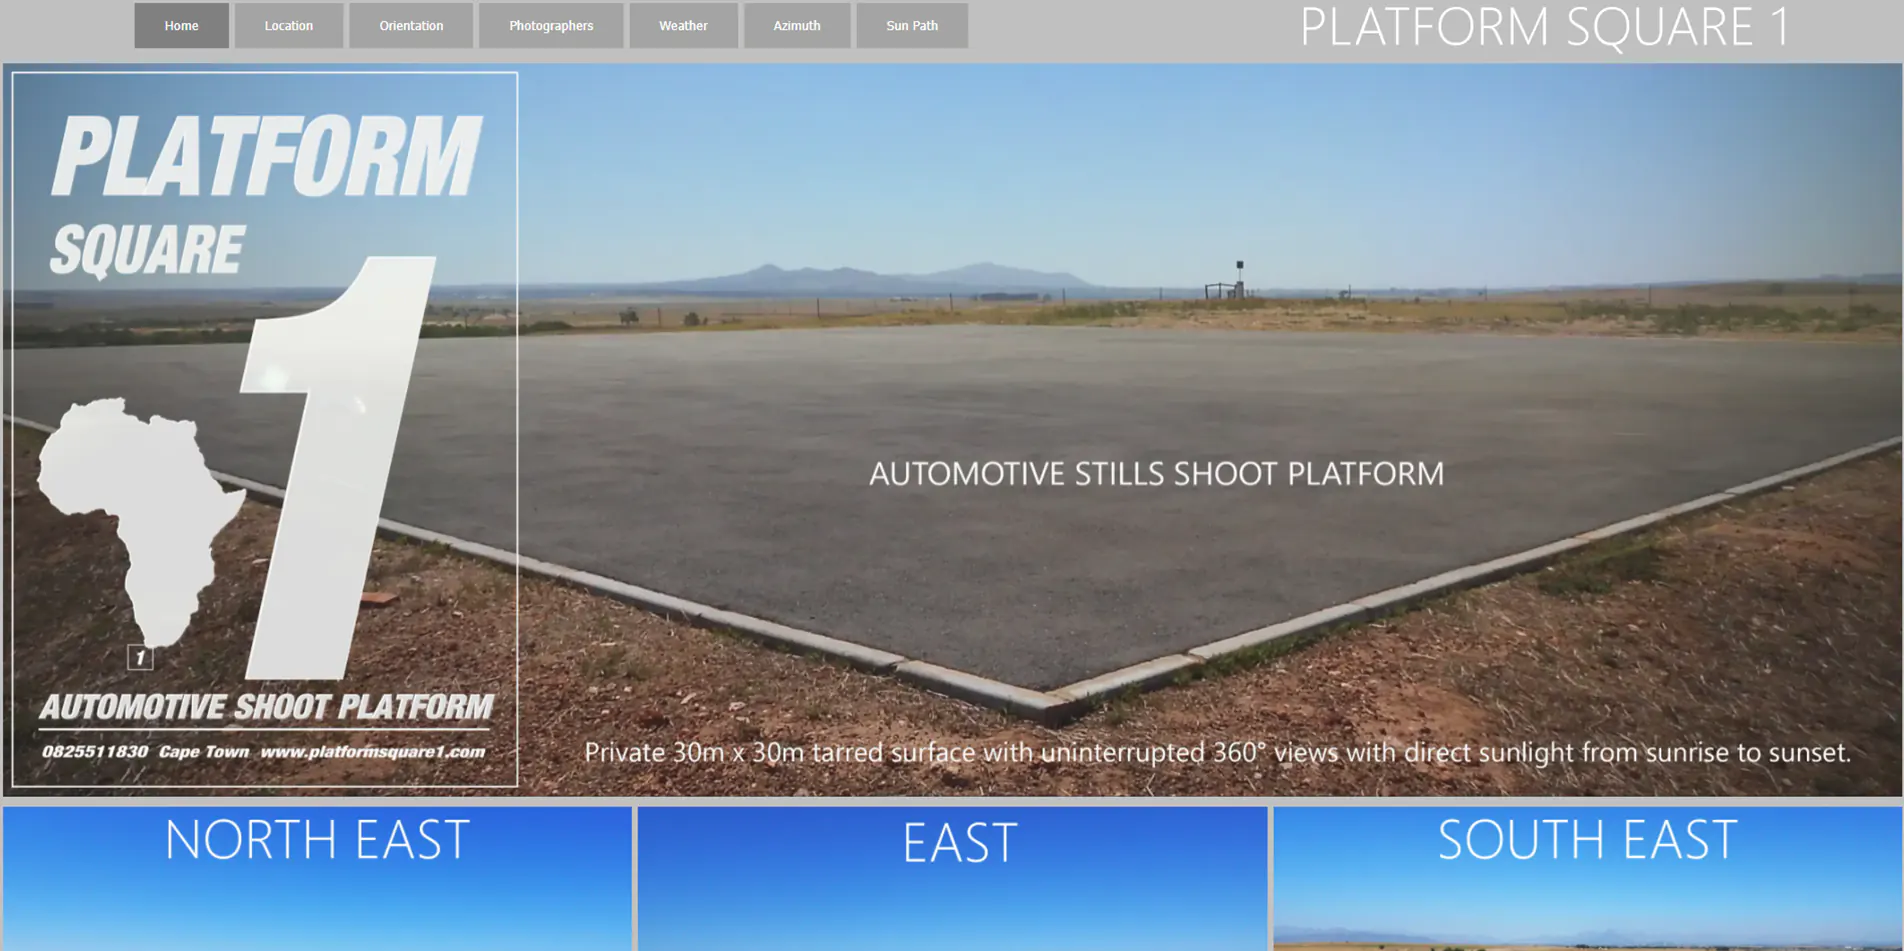Select the Platform Square logo panel
Image resolution: width=1904 pixels, height=951 pixels.
262,430
